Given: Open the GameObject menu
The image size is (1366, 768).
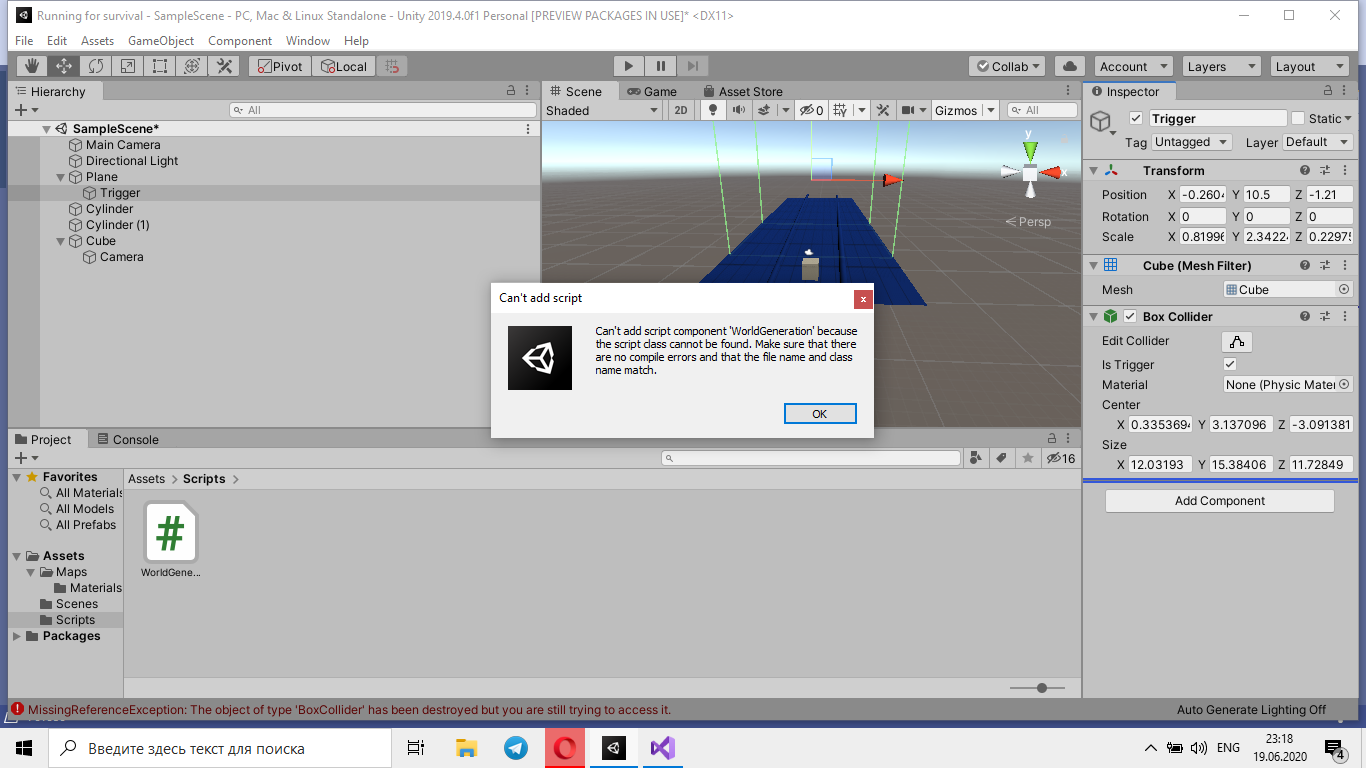Looking at the screenshot, I should tap(161, 41).
